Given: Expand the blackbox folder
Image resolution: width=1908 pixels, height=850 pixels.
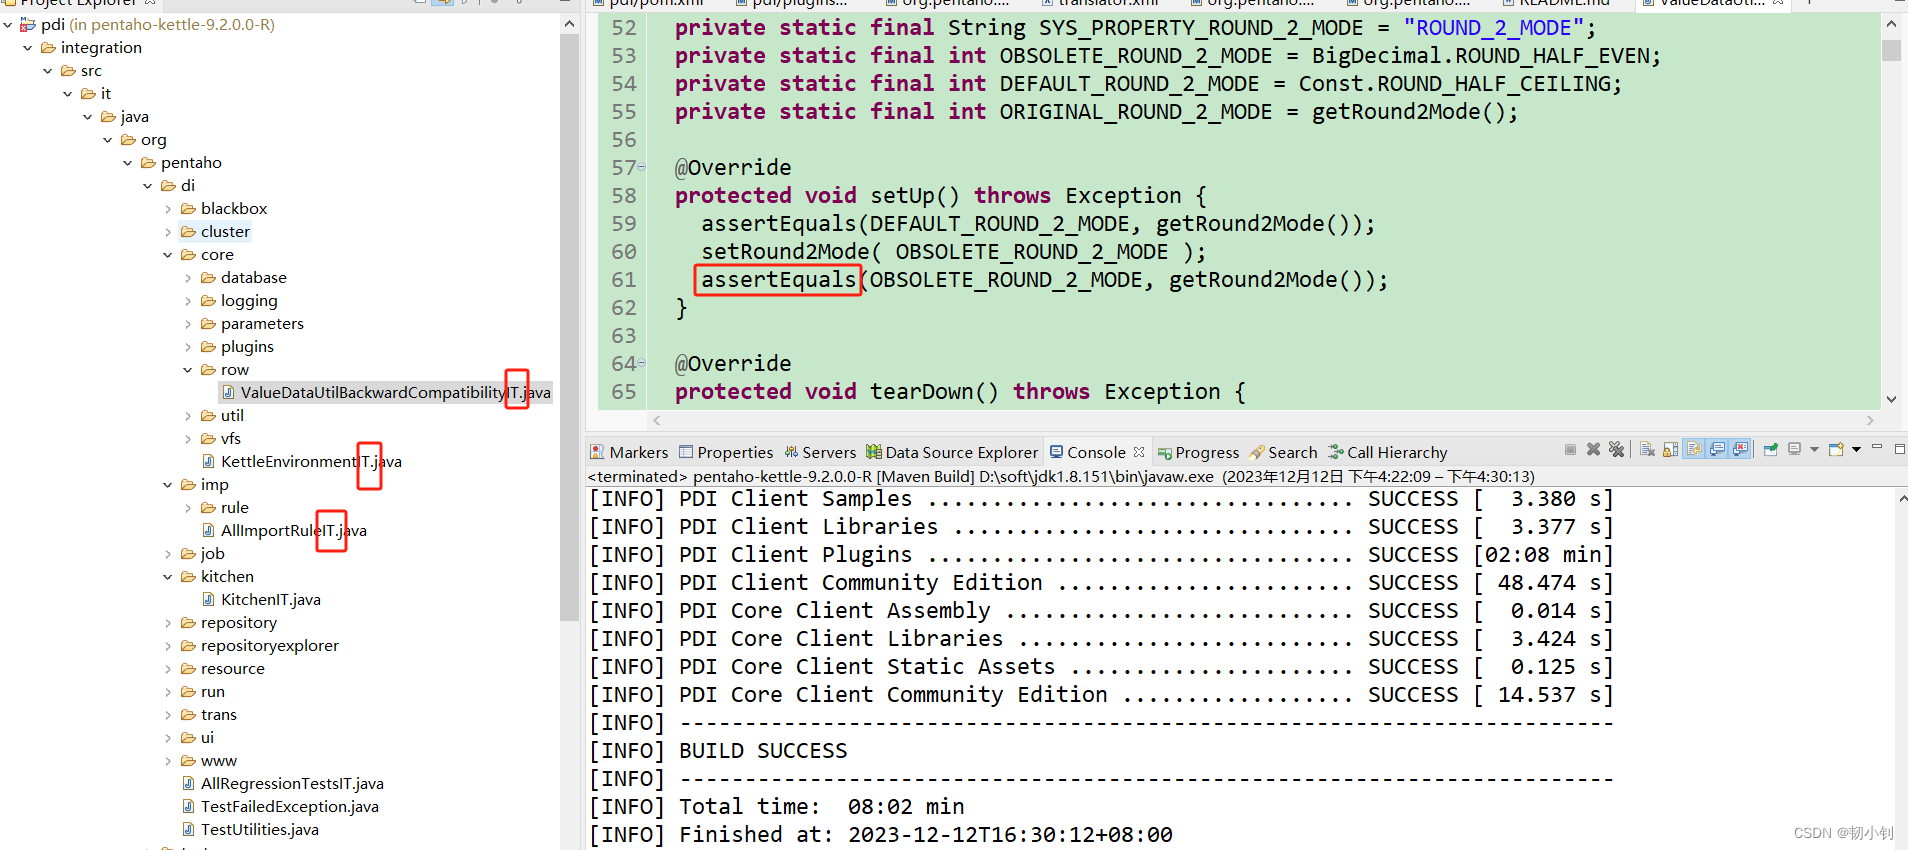Looking at the screenshot, I should 168,209.
